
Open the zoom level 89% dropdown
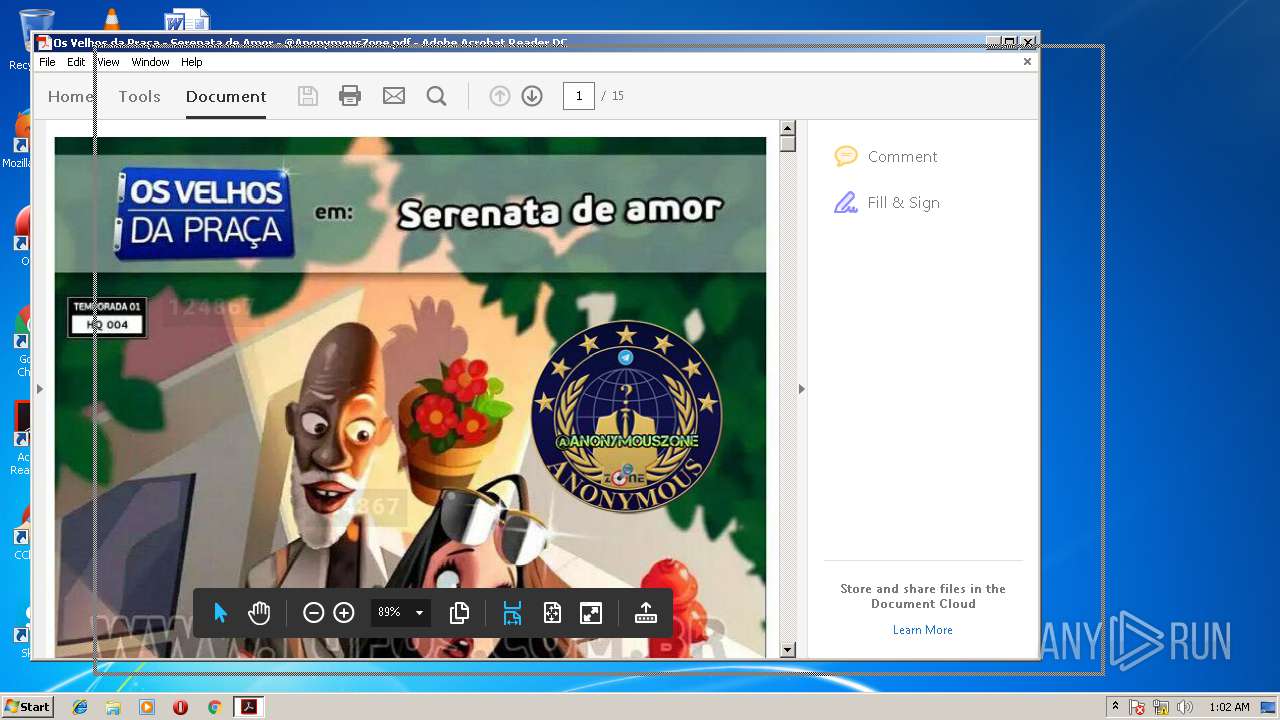(401, 613)
